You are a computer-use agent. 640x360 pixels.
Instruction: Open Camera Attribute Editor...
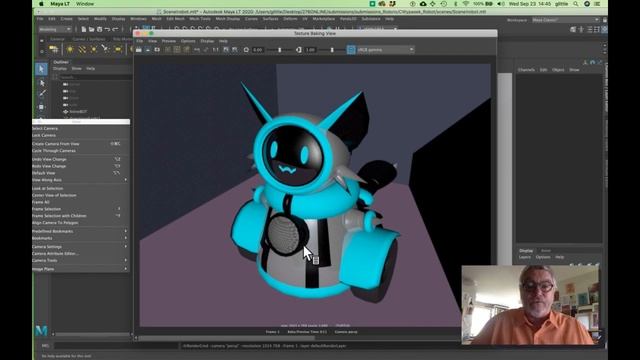[81, 253]
